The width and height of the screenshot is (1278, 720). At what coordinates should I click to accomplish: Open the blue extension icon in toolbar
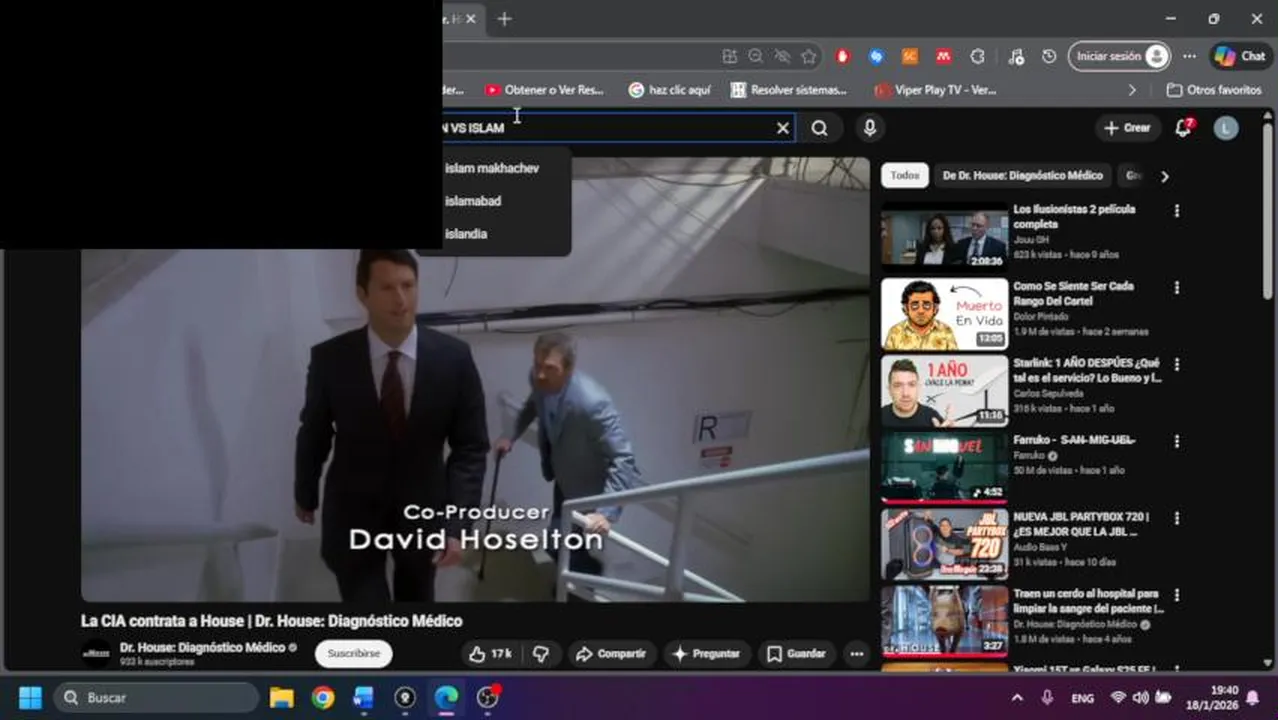[x=876, y=57]
